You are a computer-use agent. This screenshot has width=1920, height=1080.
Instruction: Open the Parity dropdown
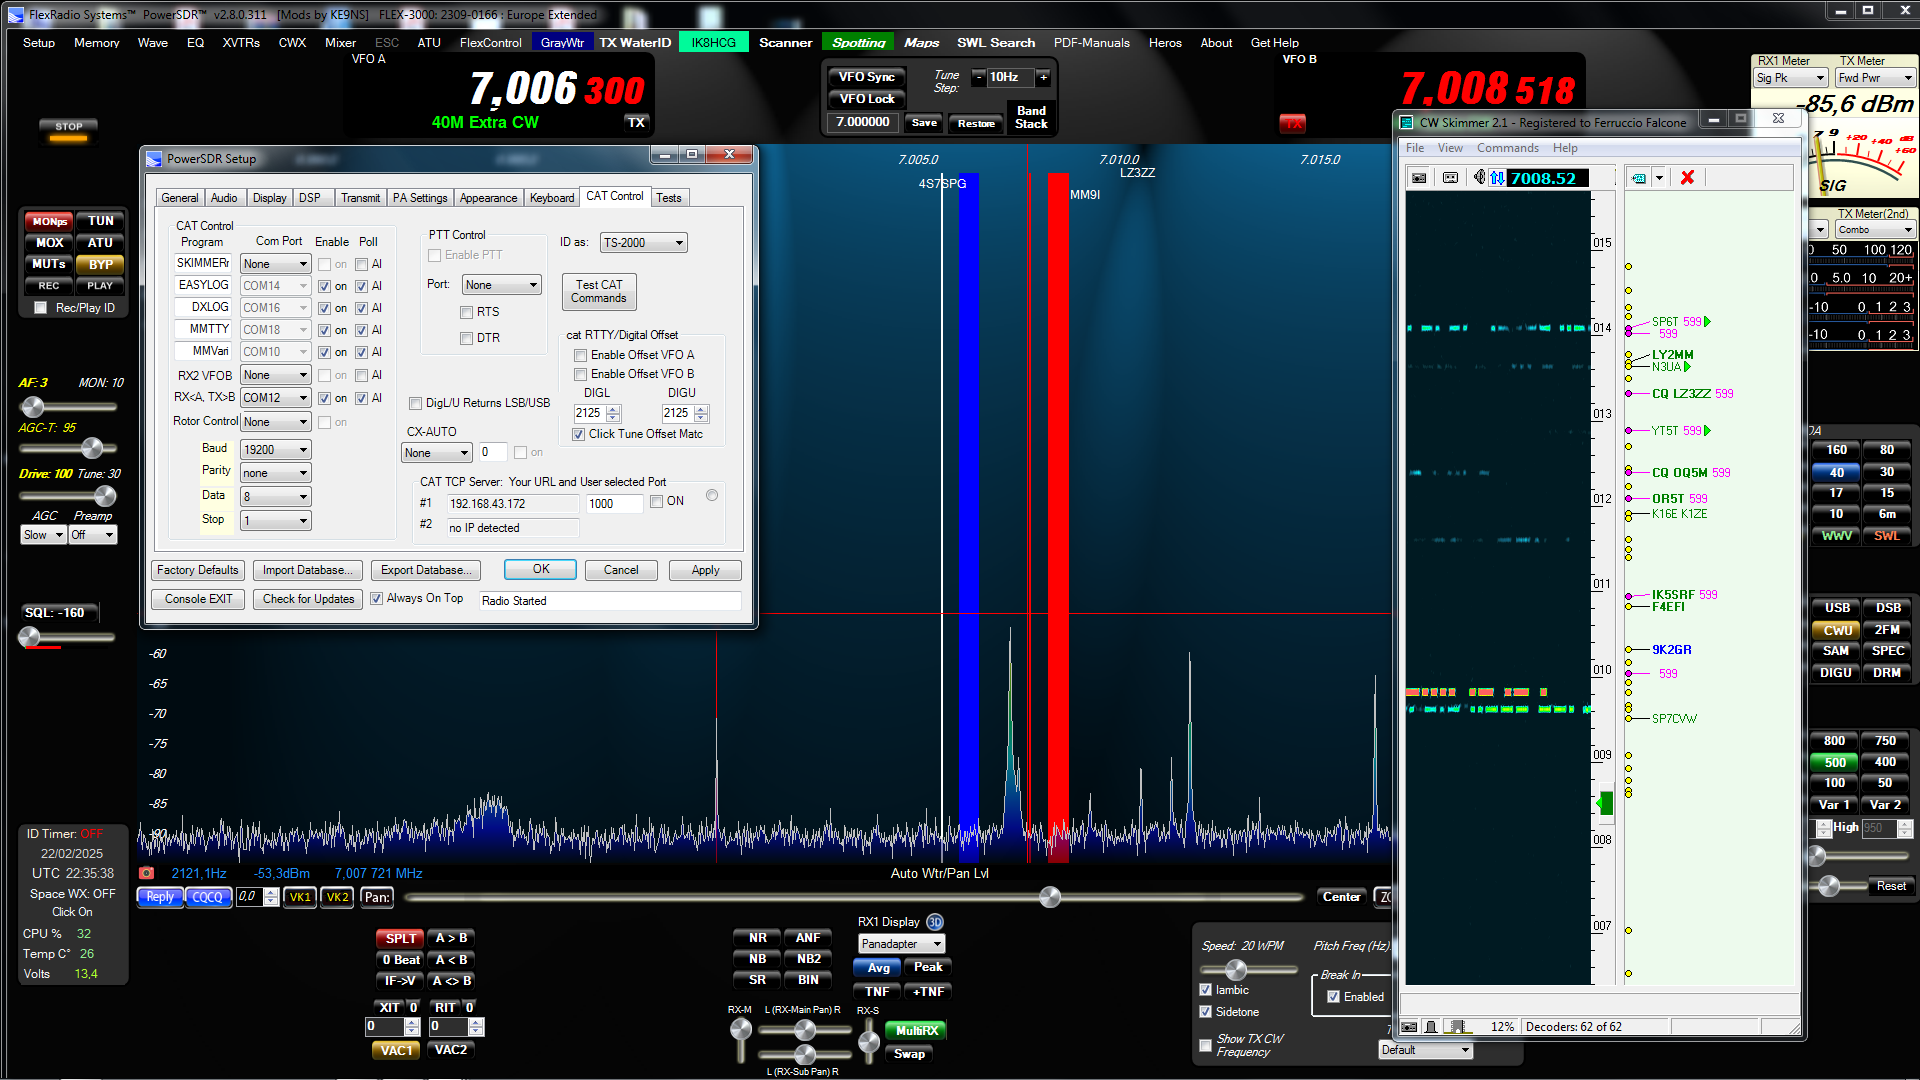coord(276,473)
